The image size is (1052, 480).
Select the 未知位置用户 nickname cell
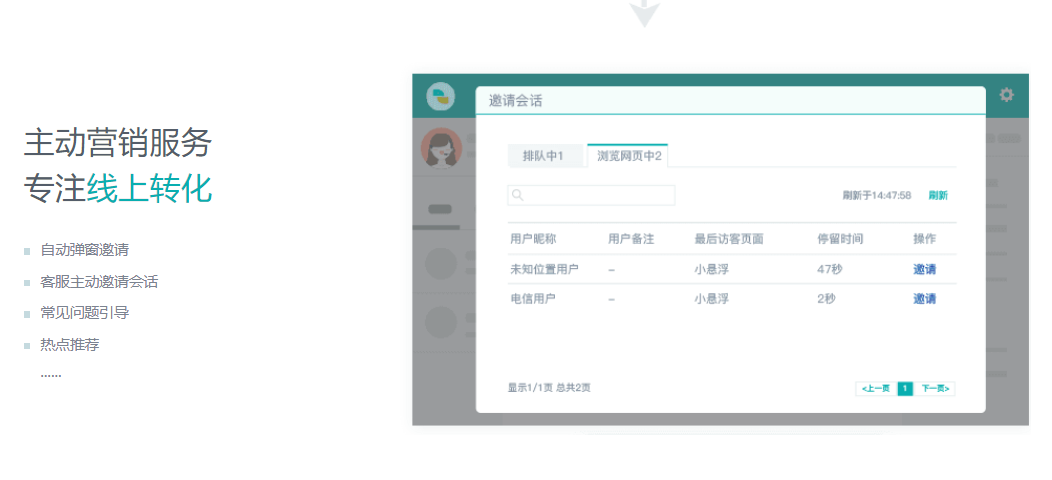coord(544,269)
